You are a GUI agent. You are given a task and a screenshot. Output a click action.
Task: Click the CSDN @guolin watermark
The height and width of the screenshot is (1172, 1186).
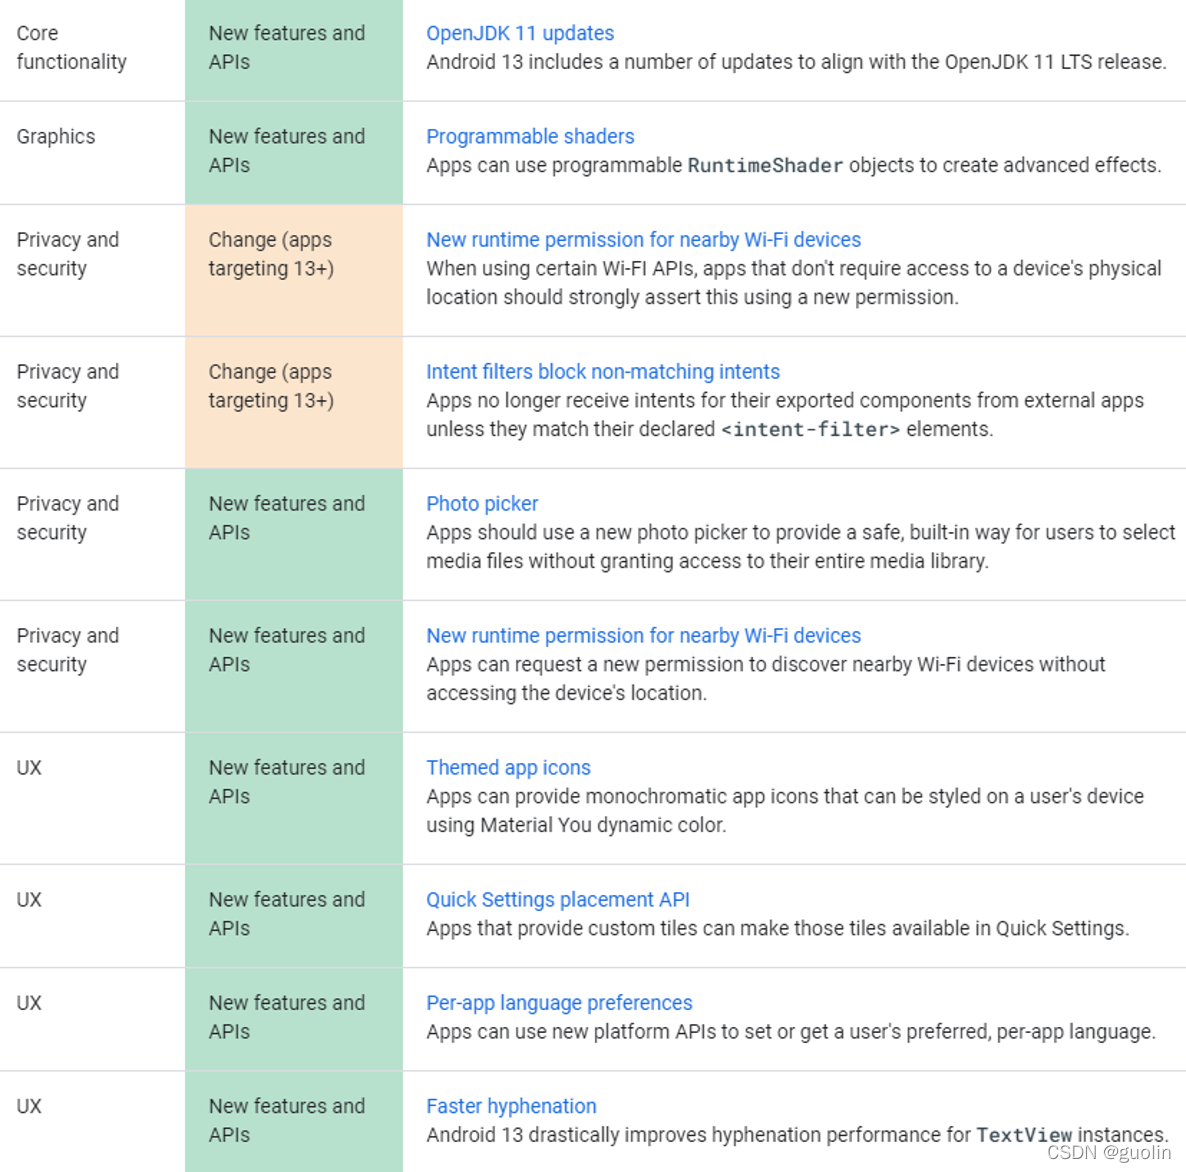pos(1109,1152)
